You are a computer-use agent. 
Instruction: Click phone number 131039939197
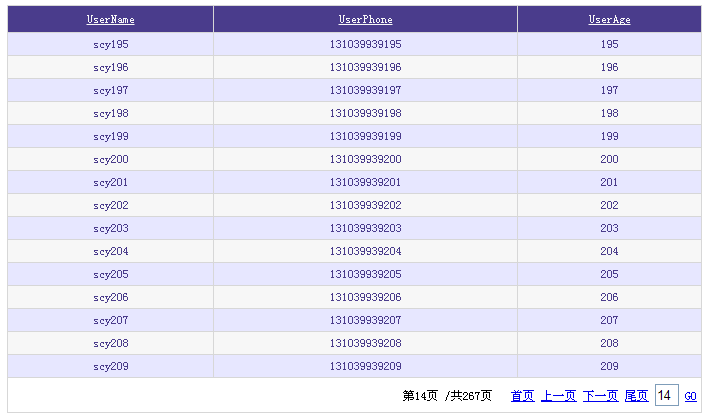click(x=365, y=90)
